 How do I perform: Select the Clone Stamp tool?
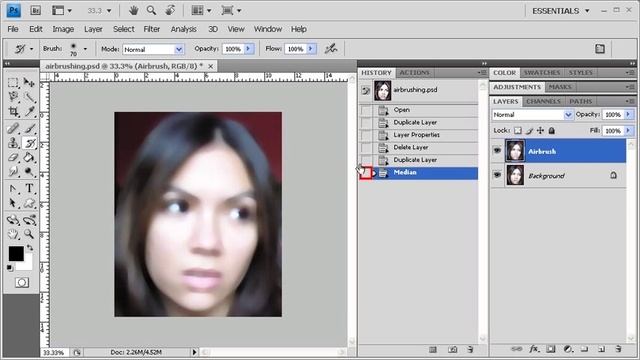pyautogui.click(x=13, y=143)
